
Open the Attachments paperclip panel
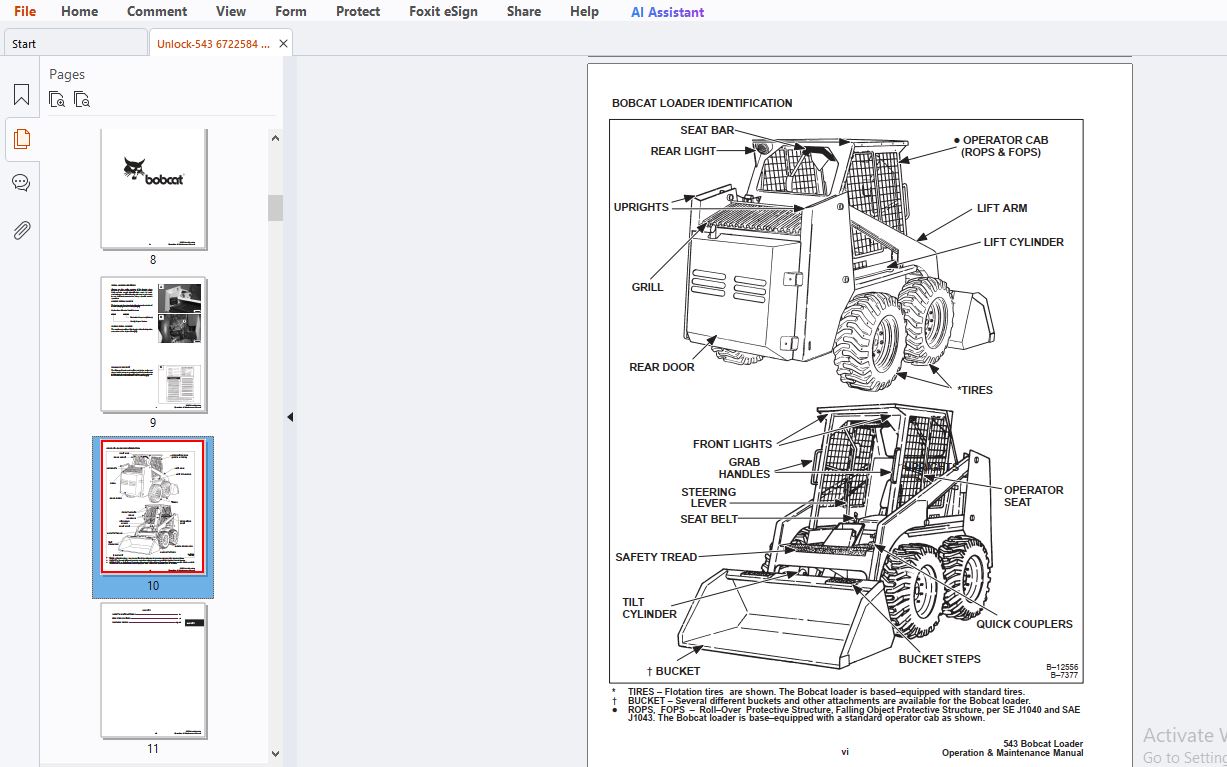click(x=21, y=230)
